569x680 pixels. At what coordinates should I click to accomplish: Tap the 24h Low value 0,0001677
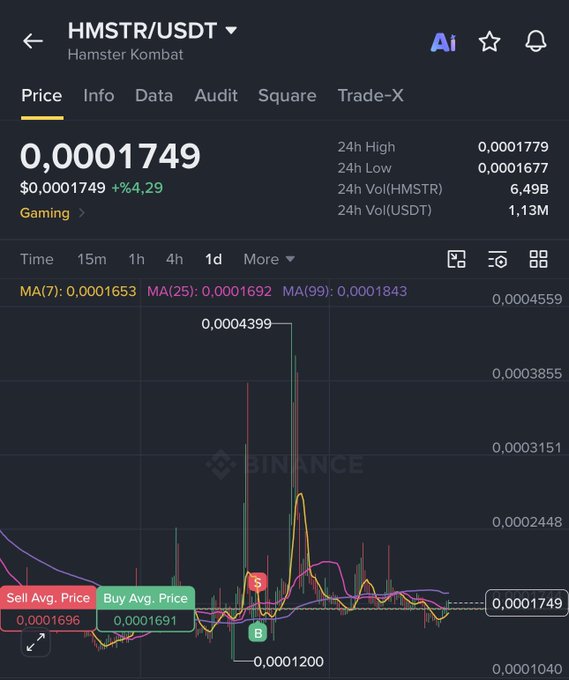tap(513, 168)
